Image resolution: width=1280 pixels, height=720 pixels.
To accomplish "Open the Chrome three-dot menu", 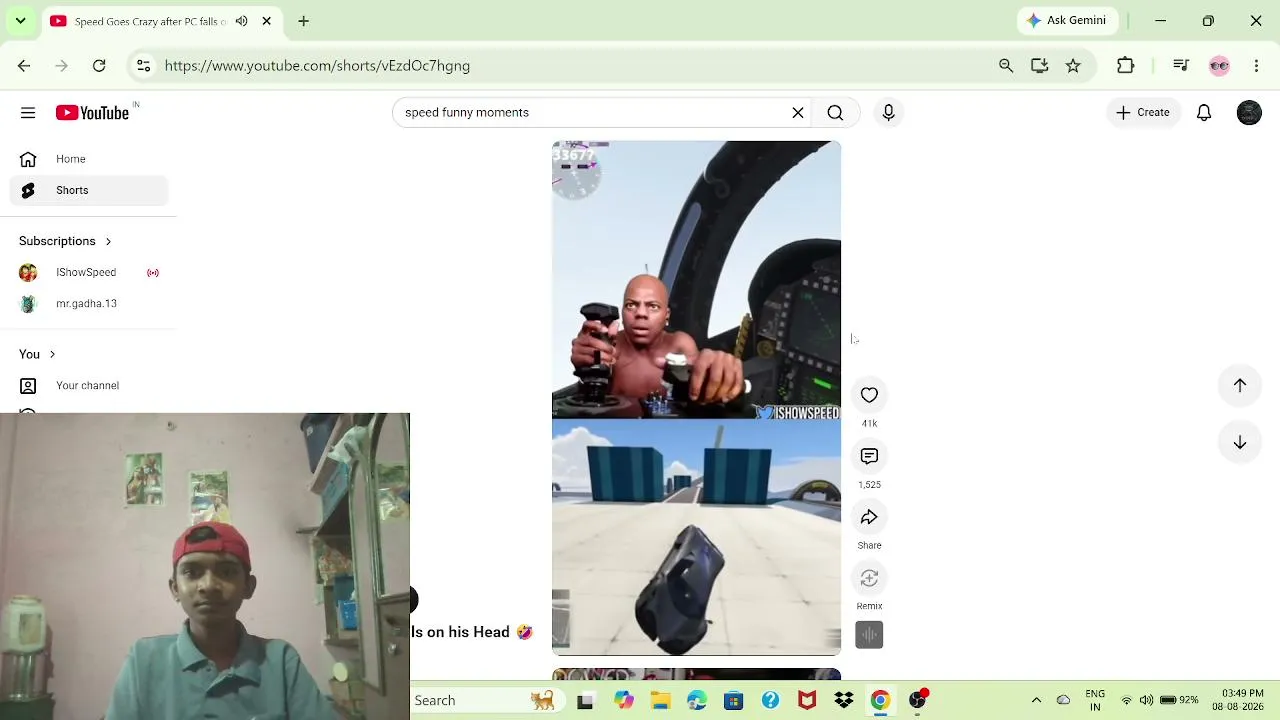I will click(x=1257, y=66).
